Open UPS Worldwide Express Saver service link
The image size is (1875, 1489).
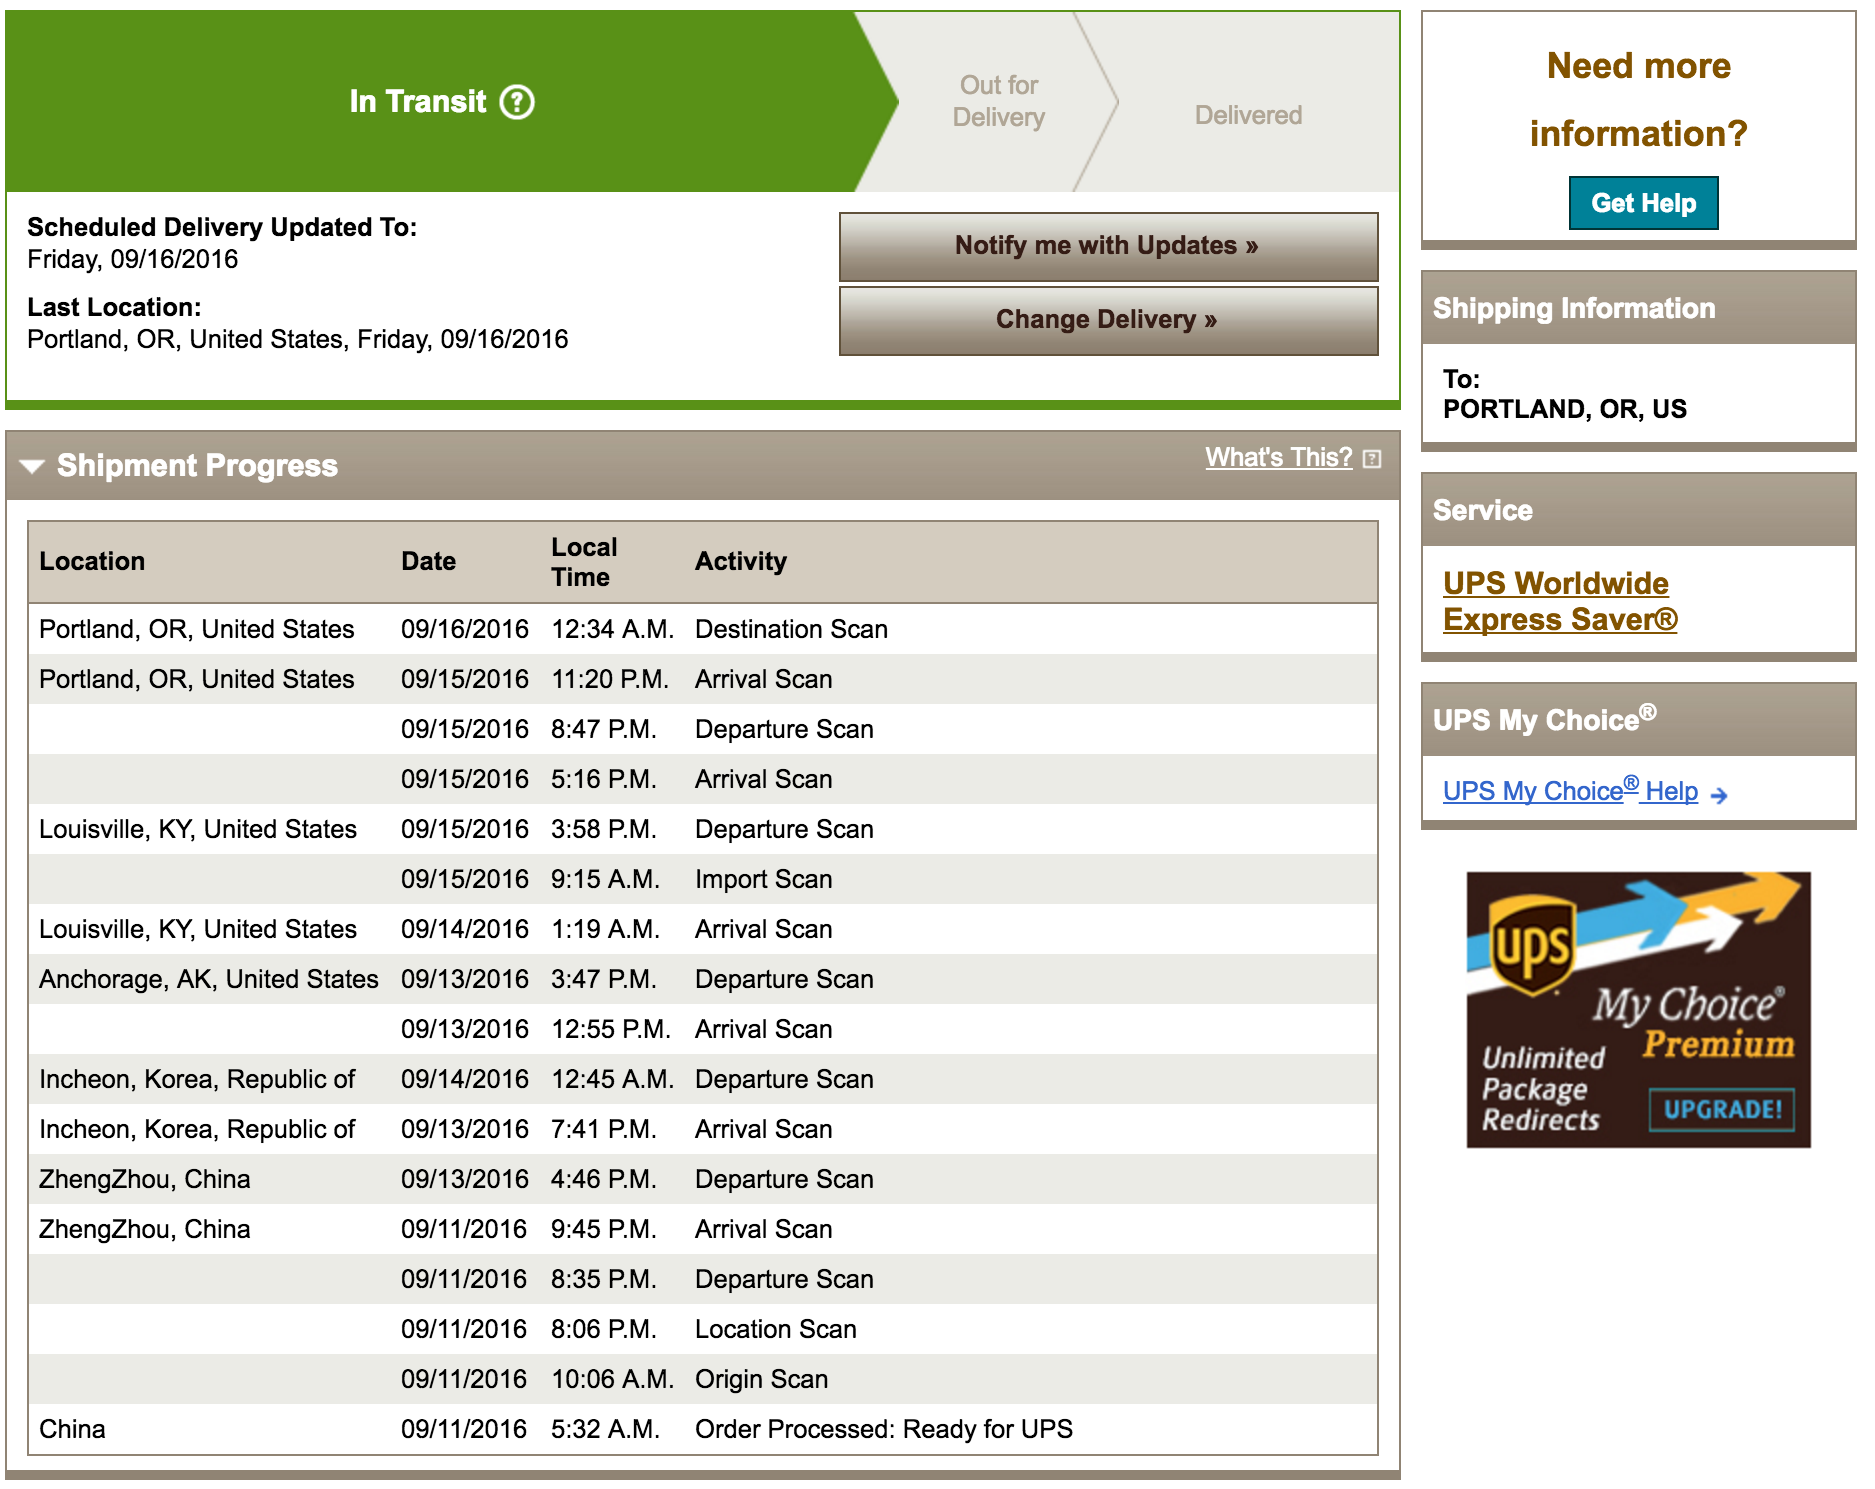(x=1560, y=601)
